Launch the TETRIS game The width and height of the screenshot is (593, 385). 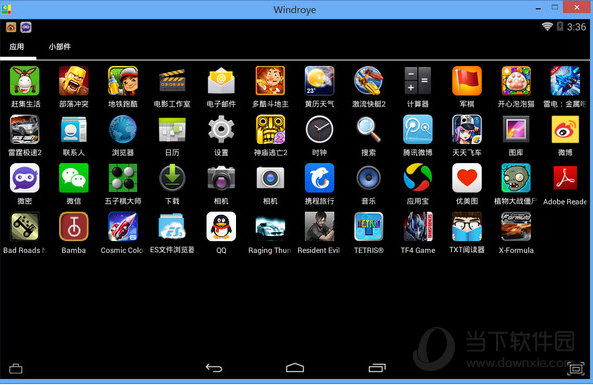pyautogui.click(x=369, y=226)
